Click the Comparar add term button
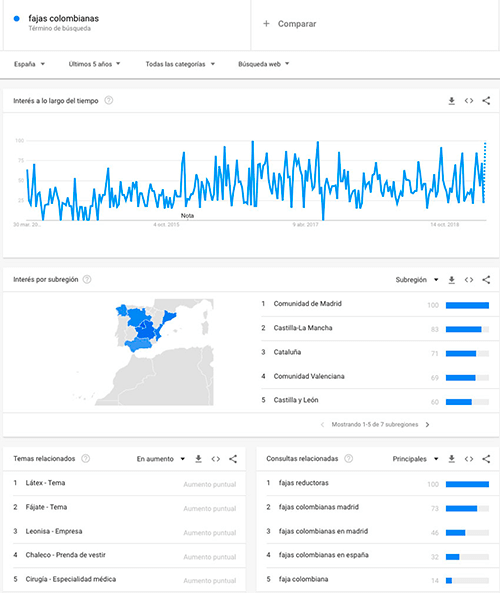500x593 pixels. (290, 24)
